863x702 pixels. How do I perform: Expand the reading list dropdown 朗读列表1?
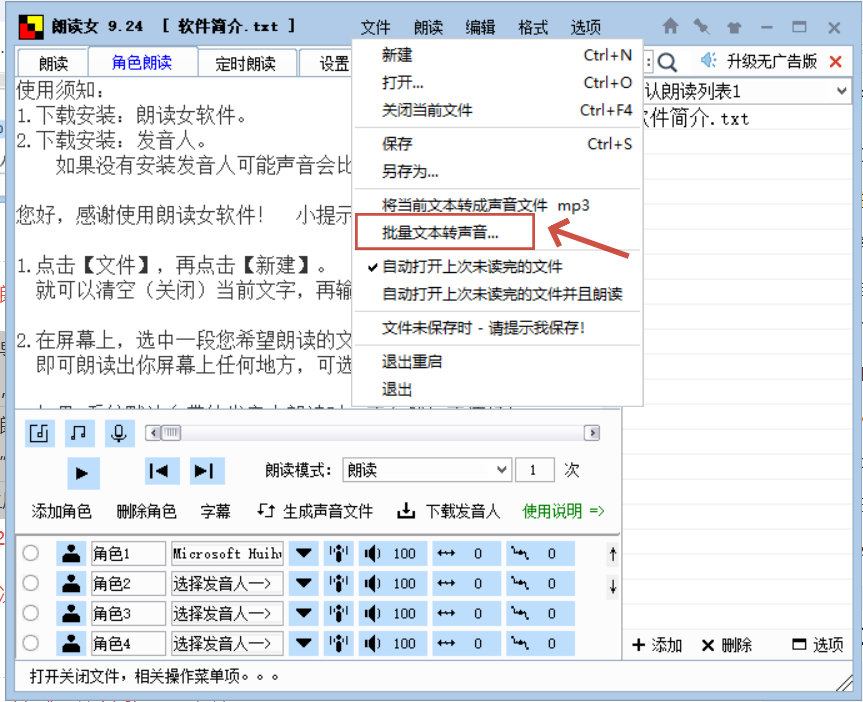[x=842, y=91]
